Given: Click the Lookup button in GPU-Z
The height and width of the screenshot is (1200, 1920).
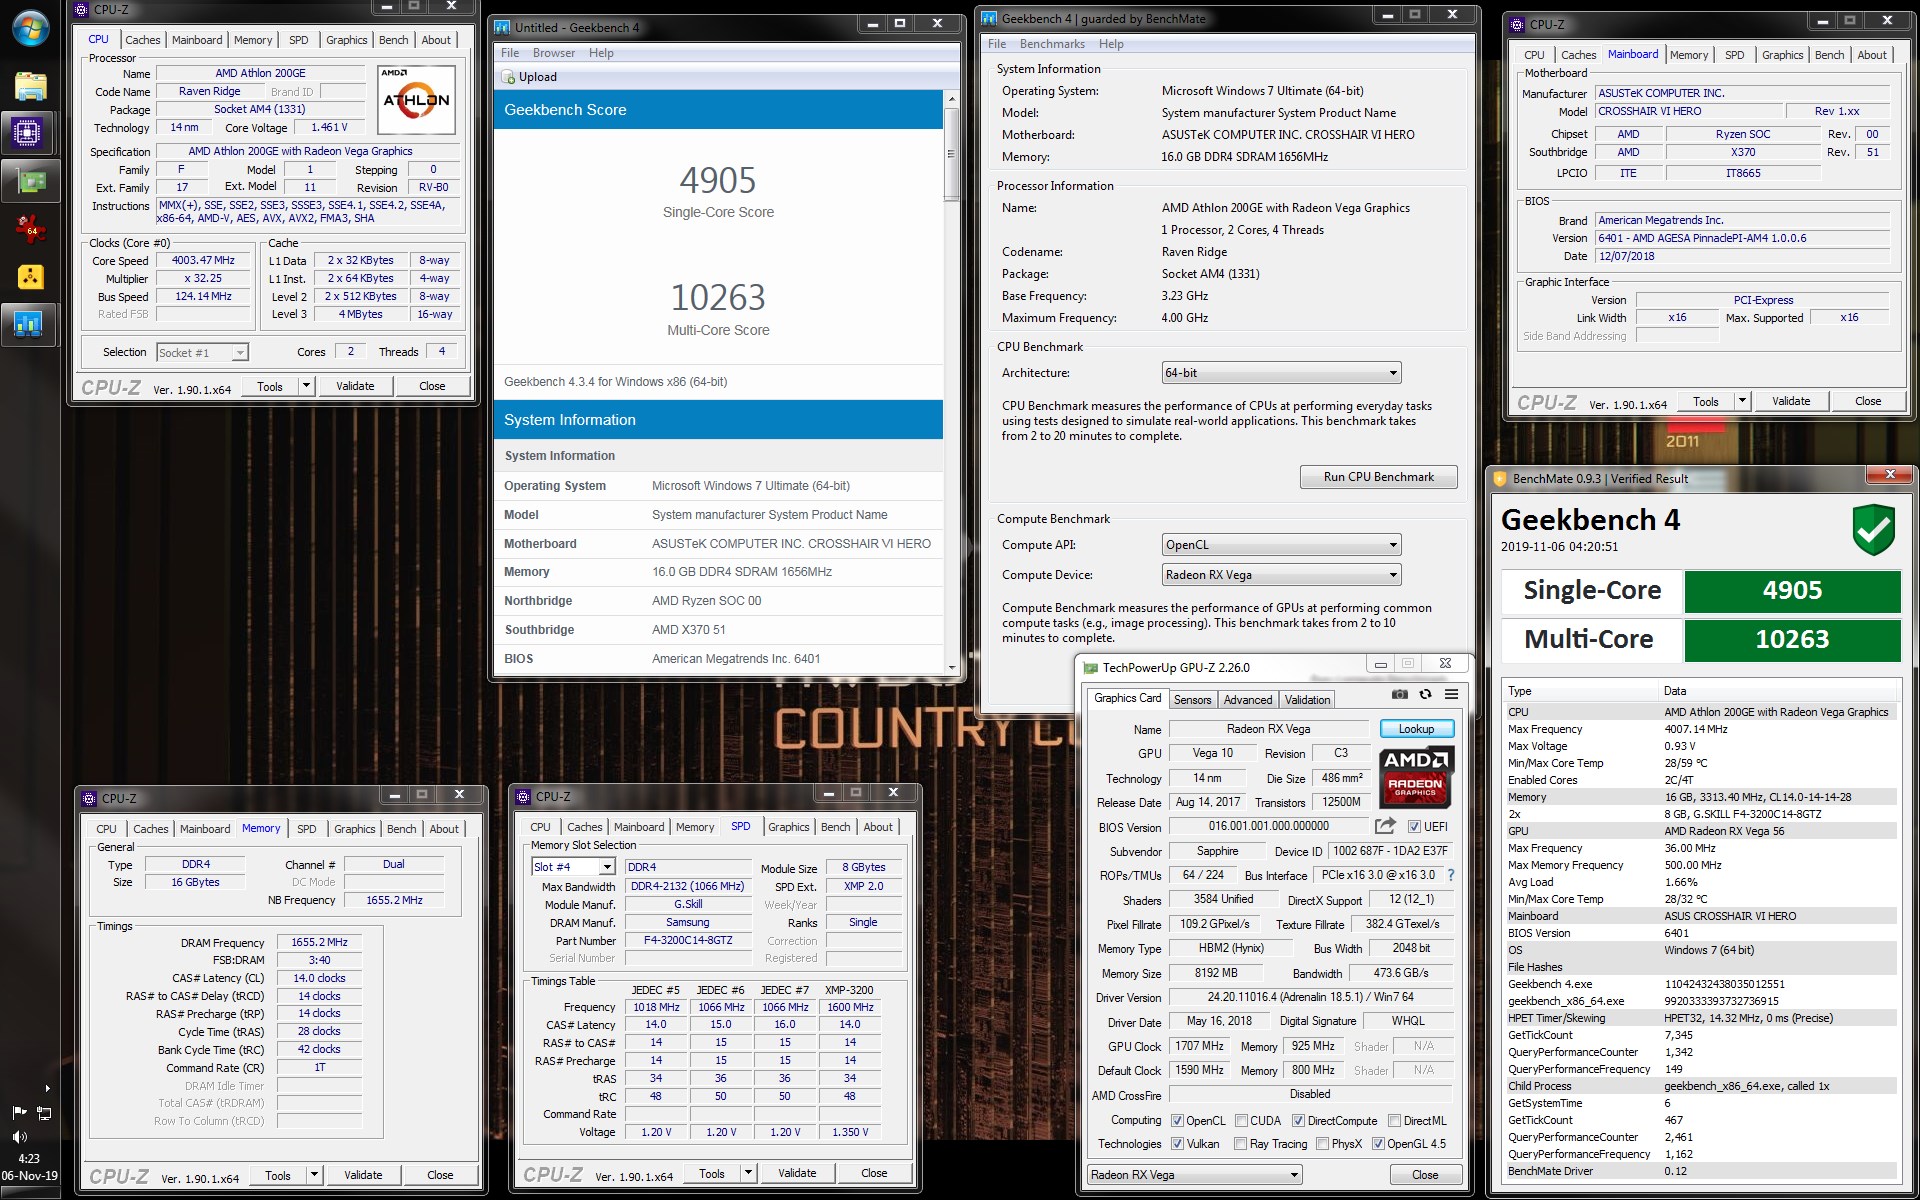Looking at the screenshot, I should (1416, 729).
